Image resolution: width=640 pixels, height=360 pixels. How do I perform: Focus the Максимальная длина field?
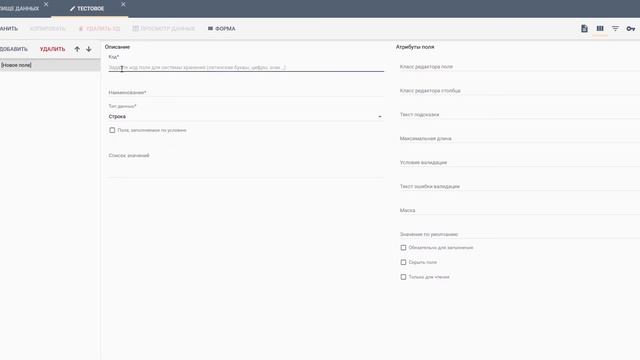(520, 138)
